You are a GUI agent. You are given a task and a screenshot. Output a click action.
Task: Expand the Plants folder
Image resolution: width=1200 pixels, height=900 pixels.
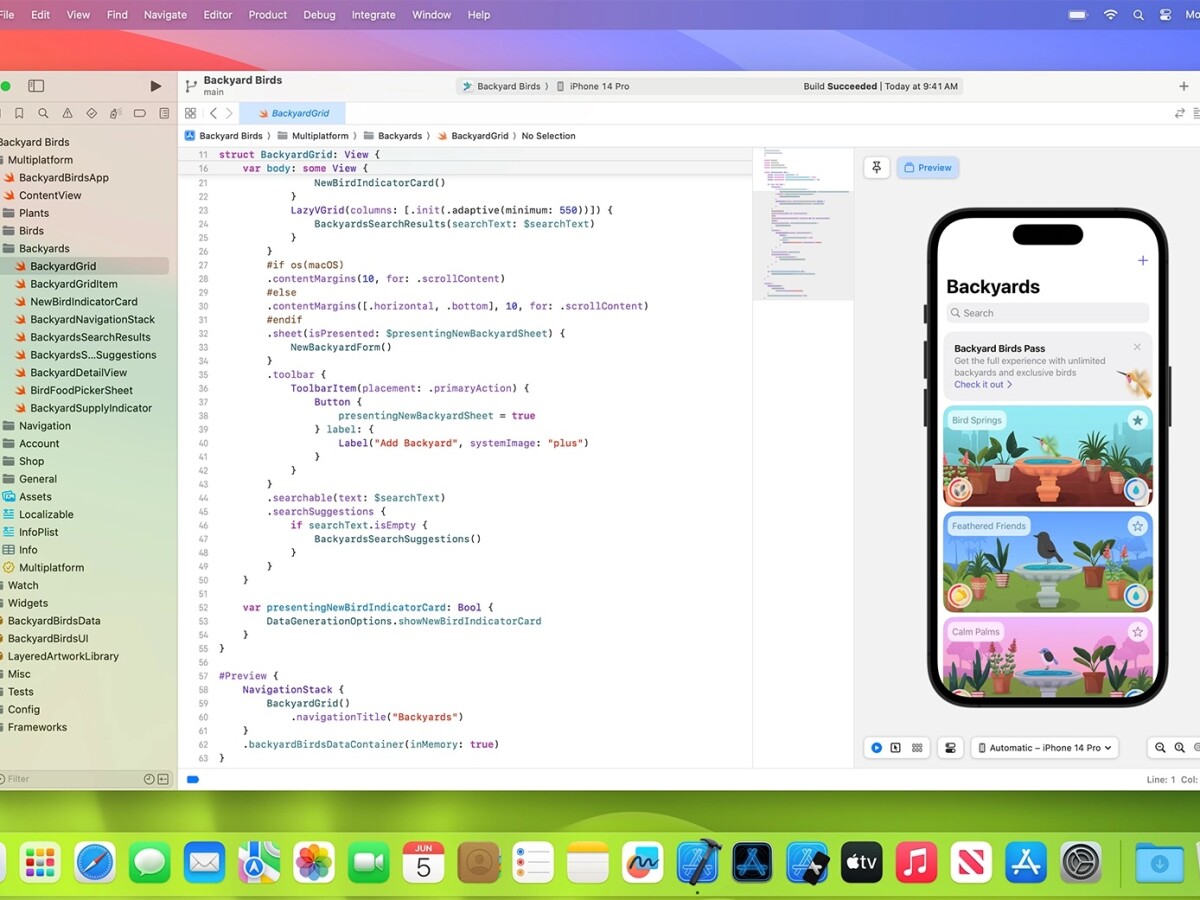pyautogui.click(x=34, y=213)
